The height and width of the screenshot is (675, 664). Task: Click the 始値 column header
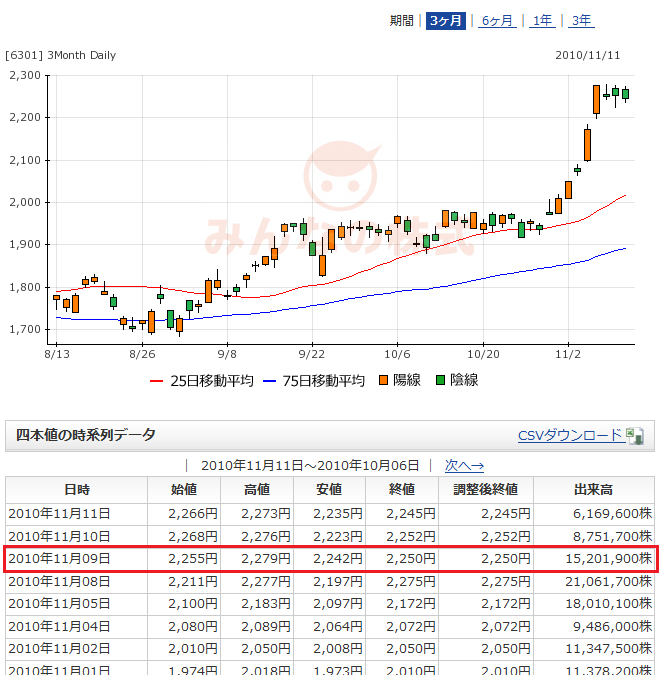(x=183, y=489)
